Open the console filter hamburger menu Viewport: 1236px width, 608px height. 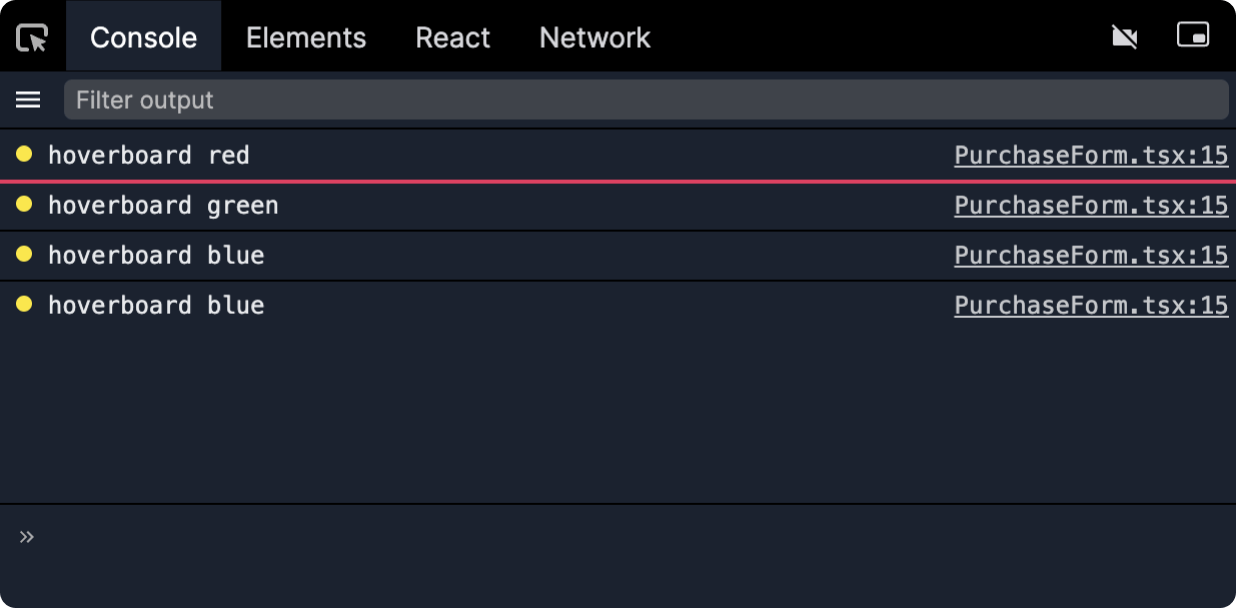28,100
